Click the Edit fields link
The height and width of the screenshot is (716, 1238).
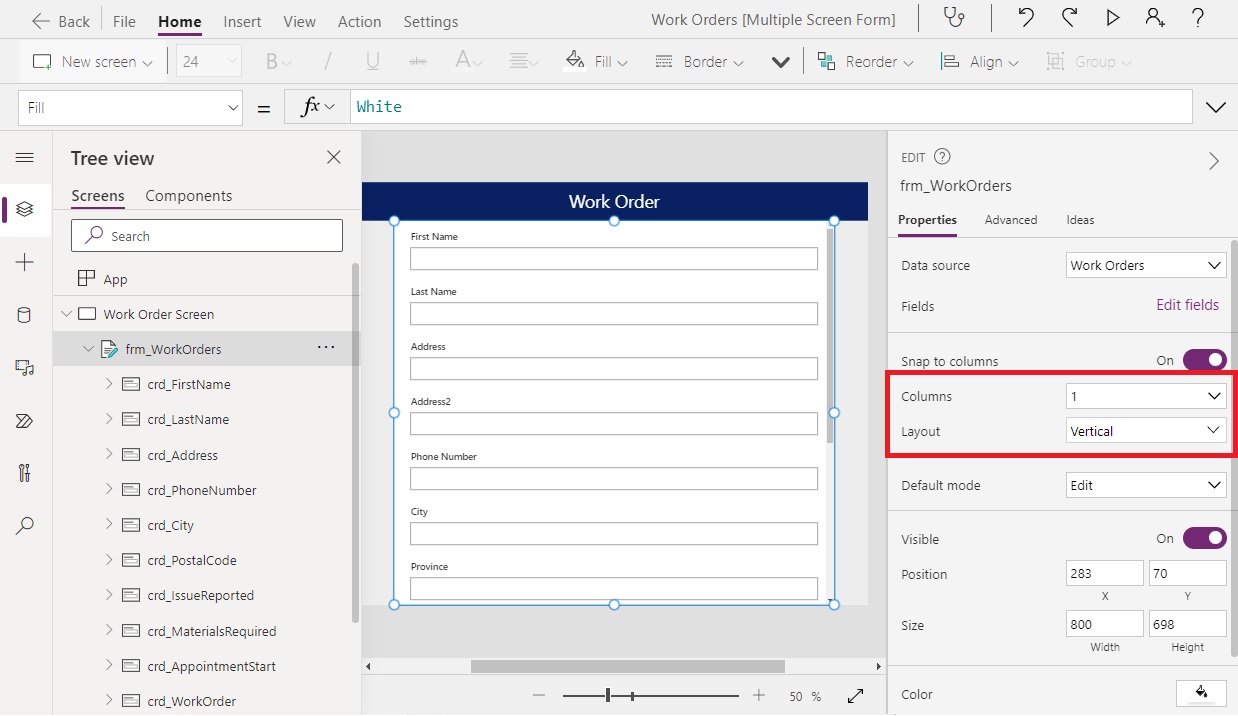1187,305
